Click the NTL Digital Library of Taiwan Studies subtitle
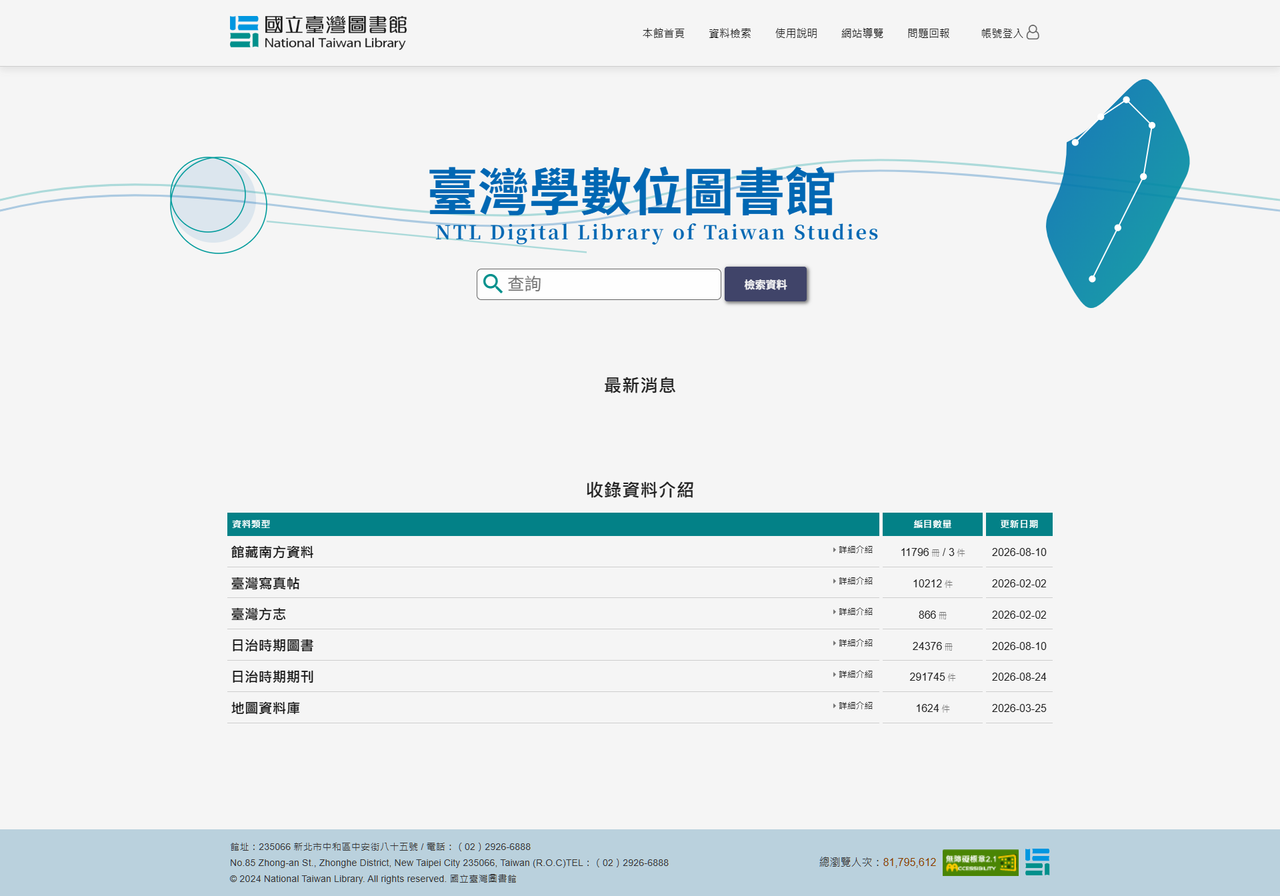The height and width of the screenshot is (896, 1280). click(x=657, y=233)
